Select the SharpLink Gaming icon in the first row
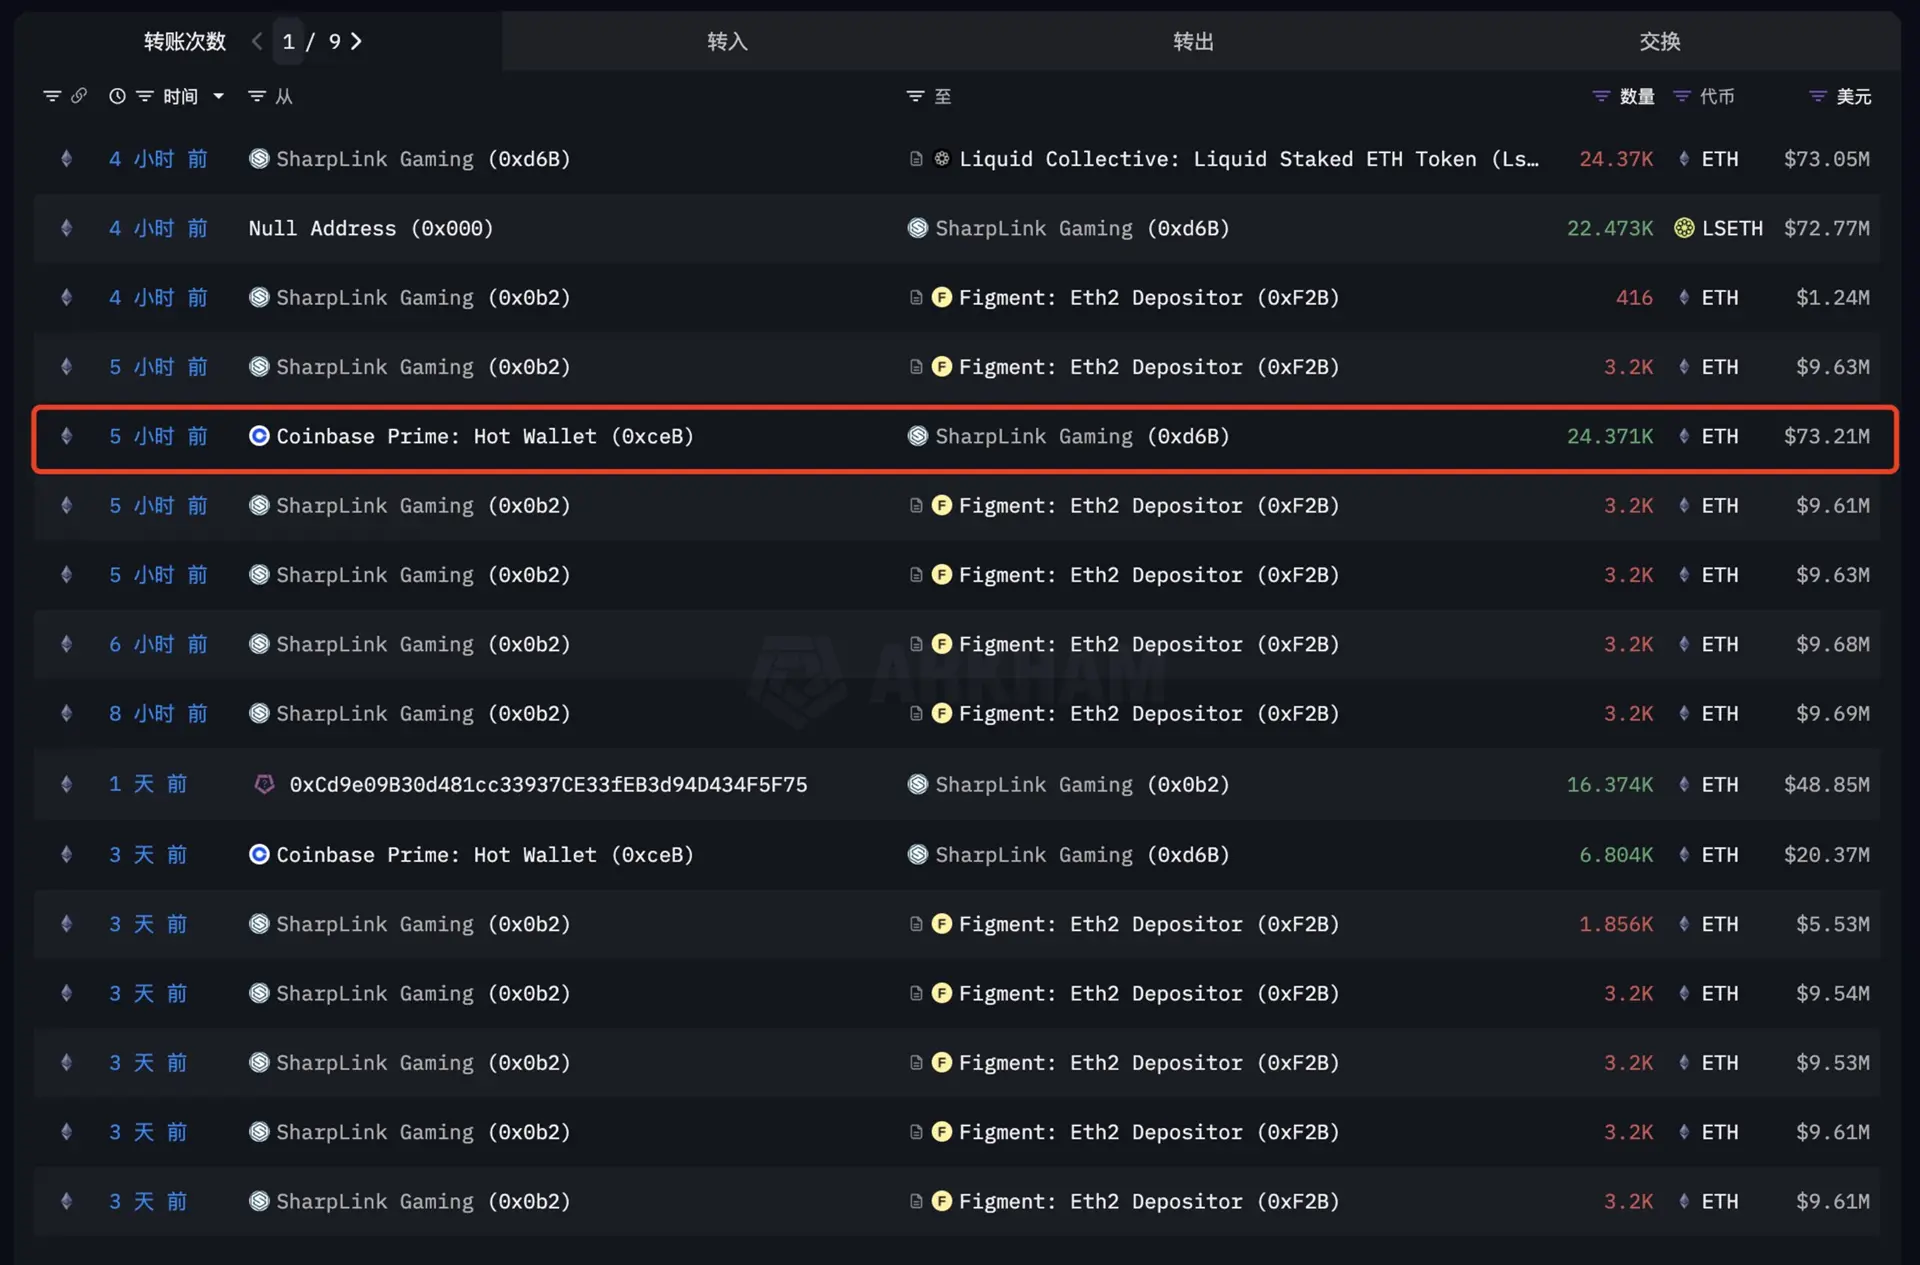 (259, 158)
